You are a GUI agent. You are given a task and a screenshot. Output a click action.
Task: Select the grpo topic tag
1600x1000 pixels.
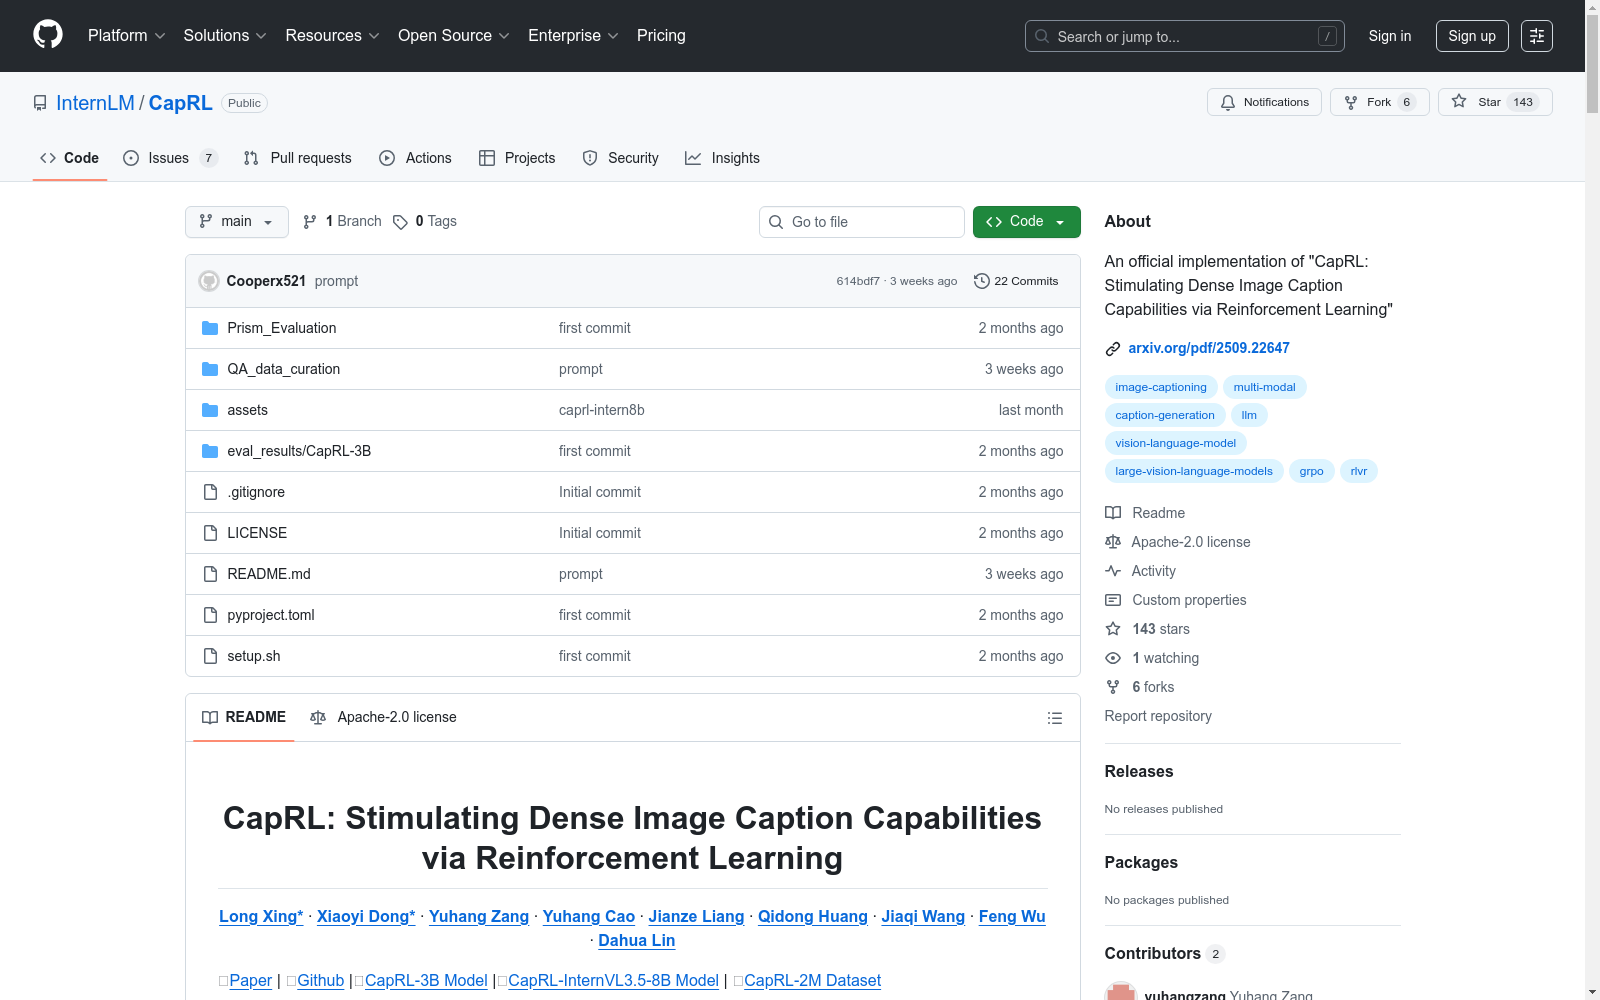pyautogui.click(x=1311, y=471)
